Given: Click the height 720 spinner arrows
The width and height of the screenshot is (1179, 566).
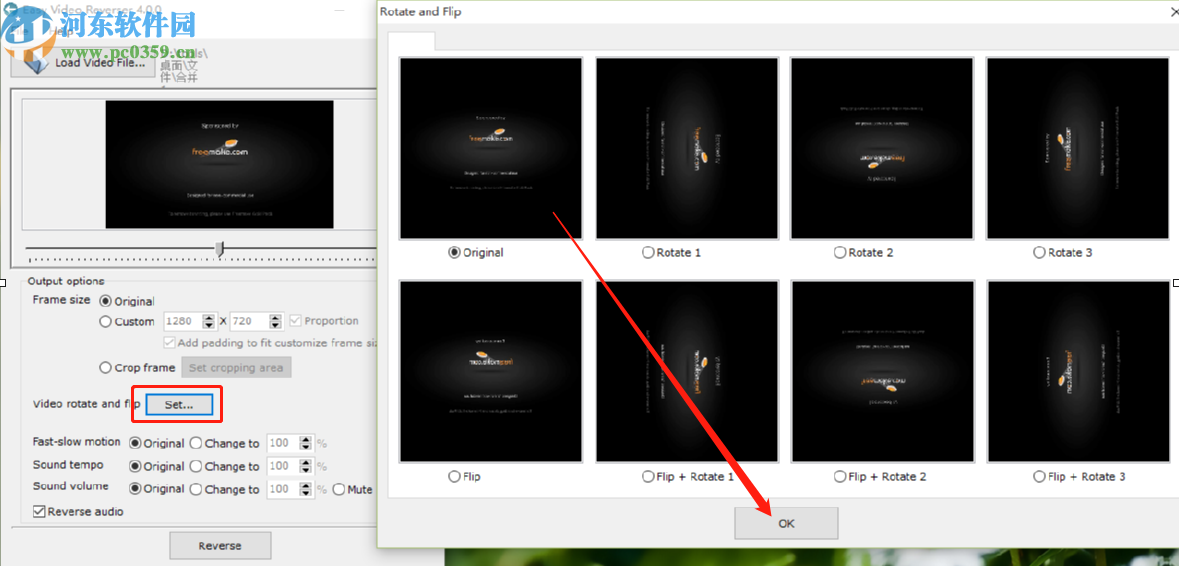Looking at the screenshot, I should 276,322.
